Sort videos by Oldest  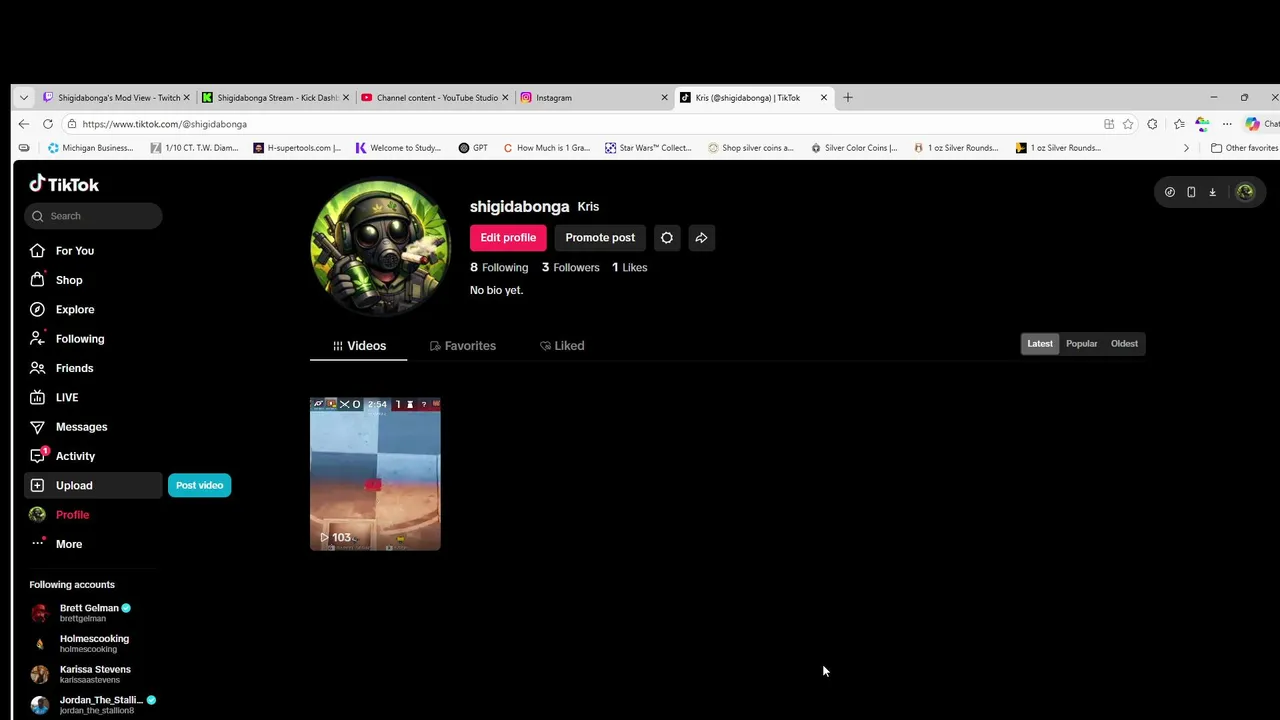pos(1124,344)
